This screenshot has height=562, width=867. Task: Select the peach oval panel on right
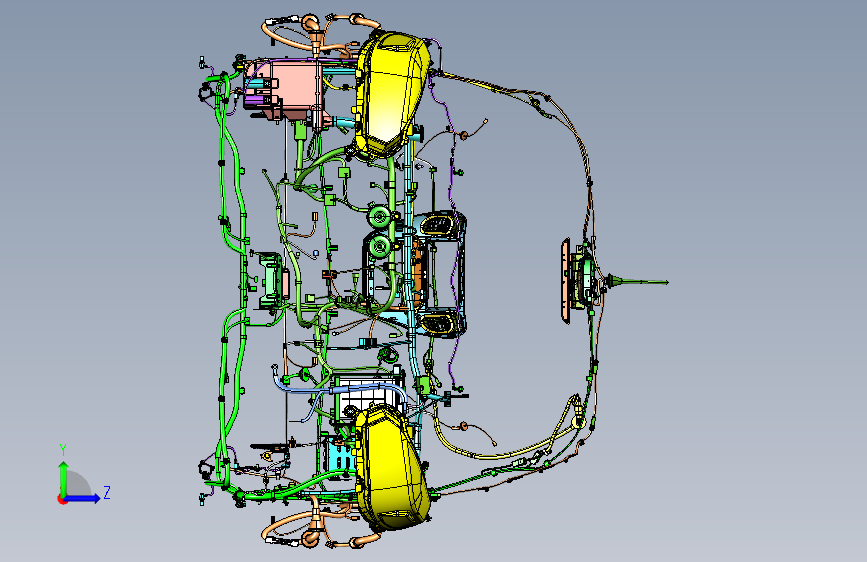(566, 281)
